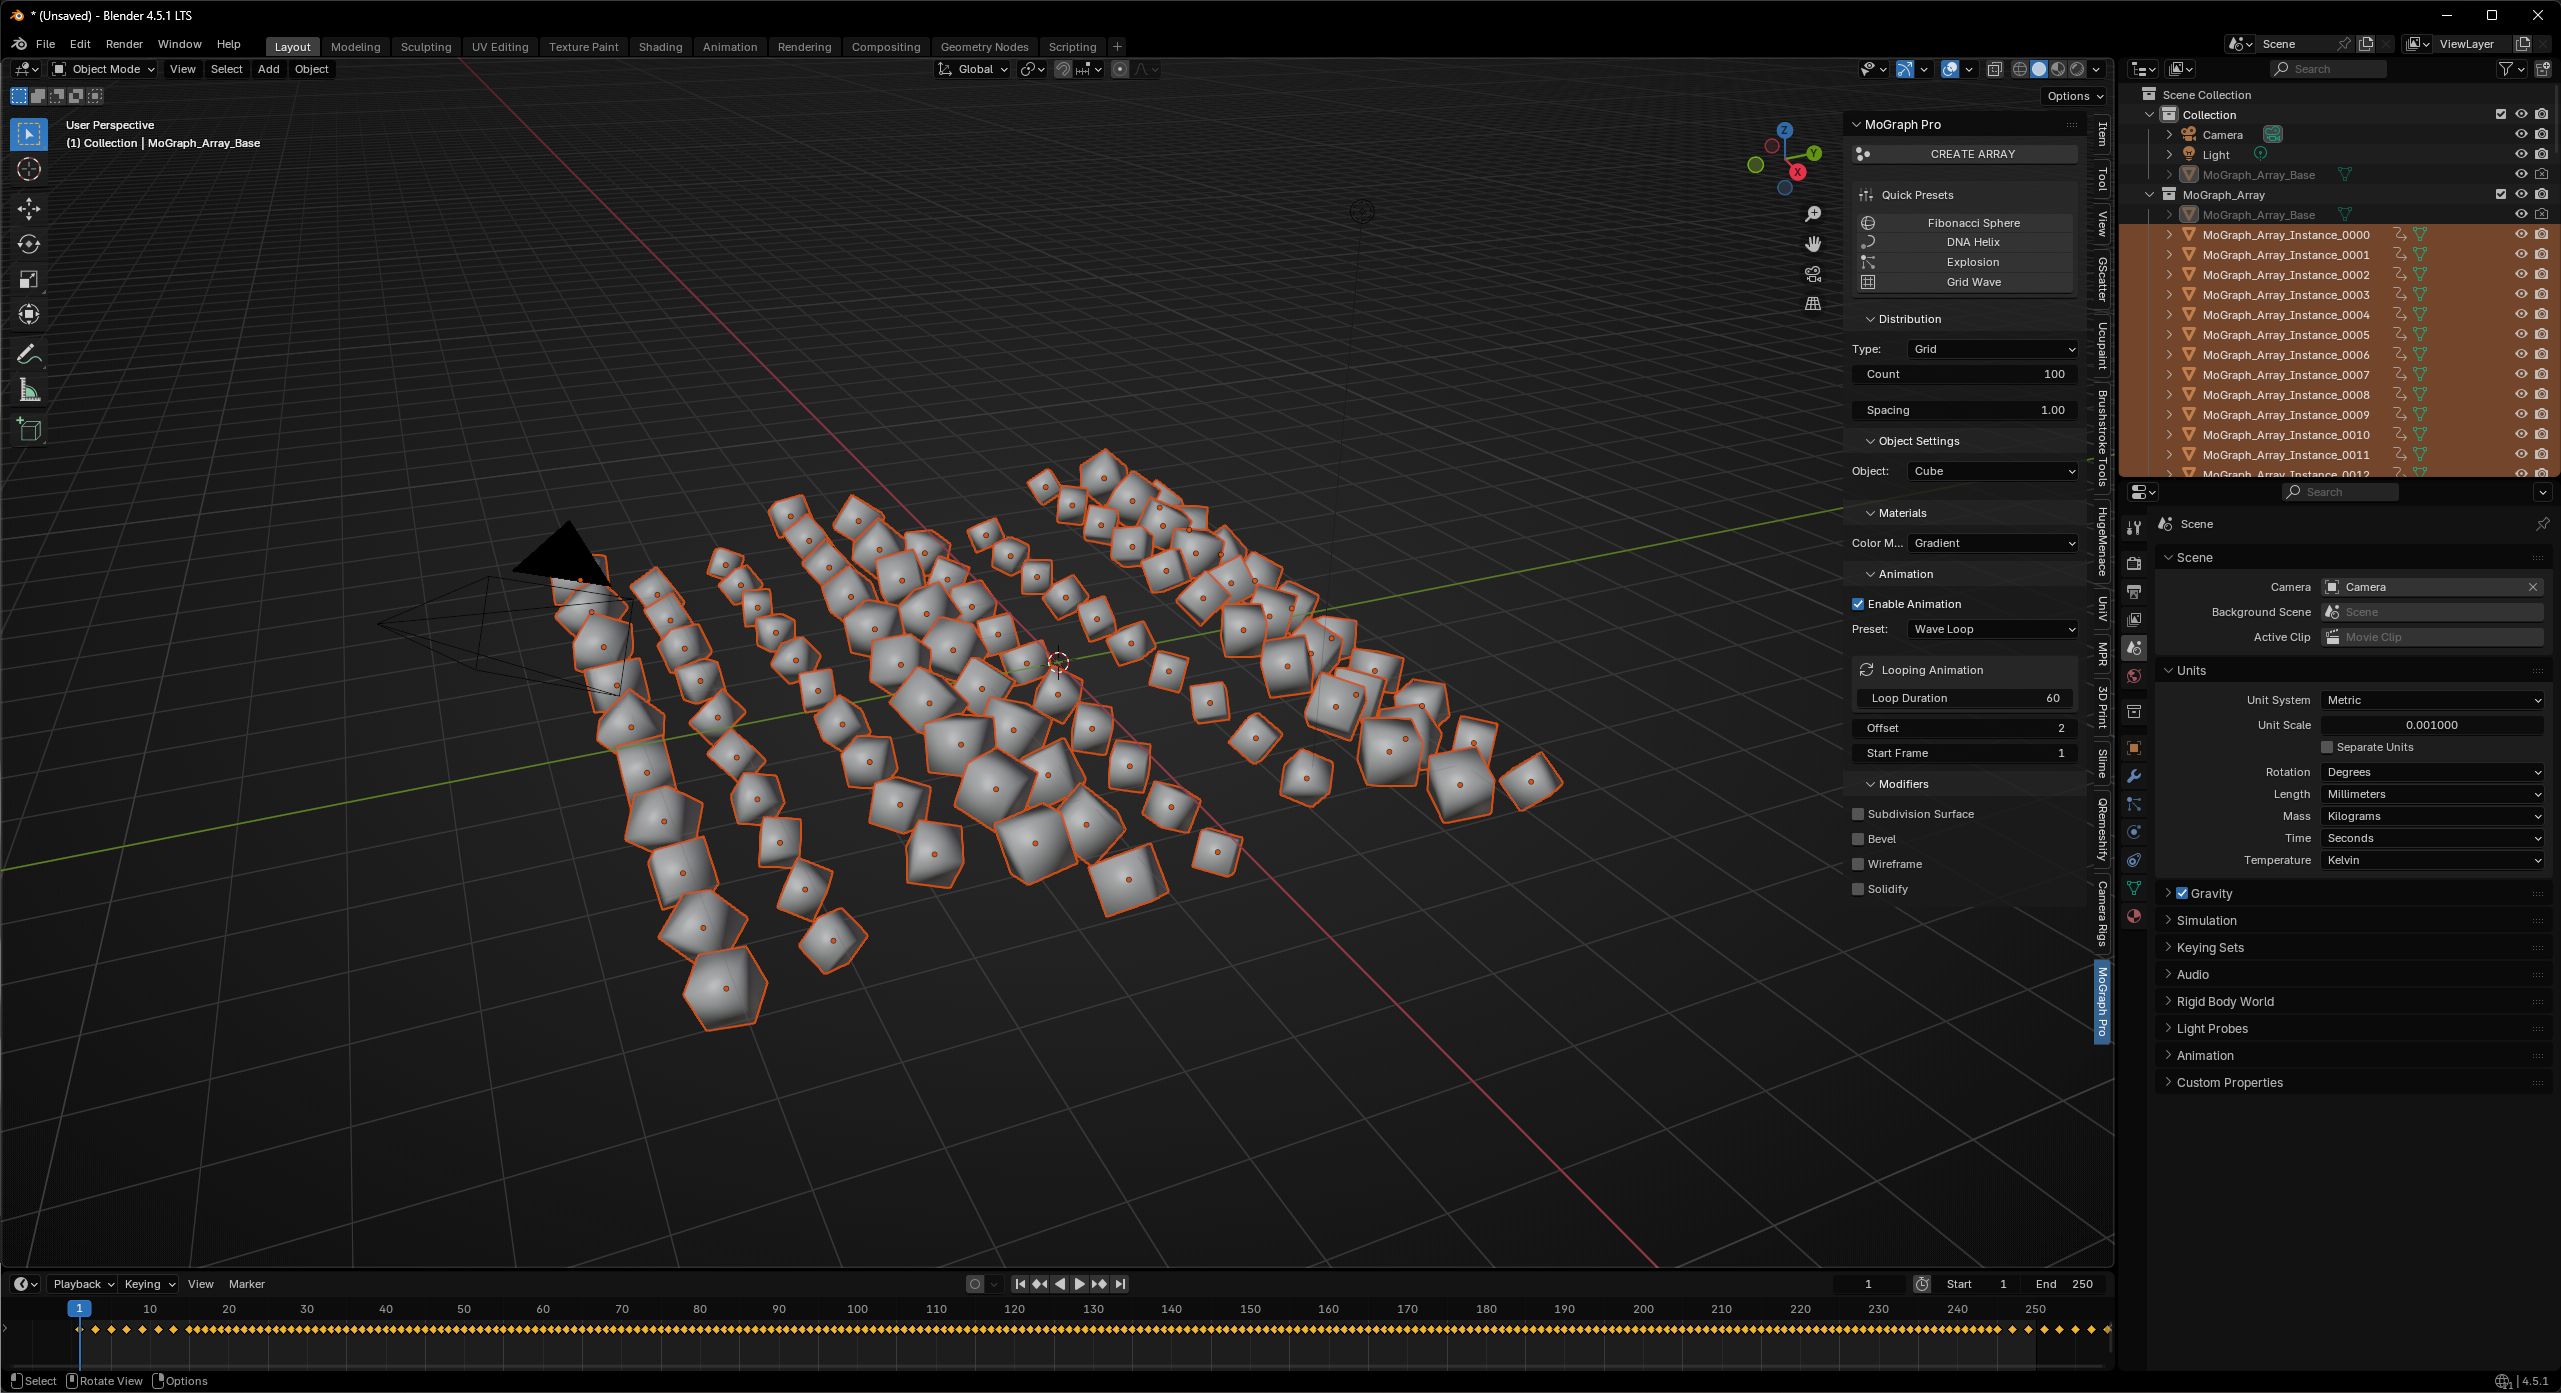Collapse the MoGraph_Array collection in the outliner
Screen dimensions: 2561x1393
pos(2150,194)
